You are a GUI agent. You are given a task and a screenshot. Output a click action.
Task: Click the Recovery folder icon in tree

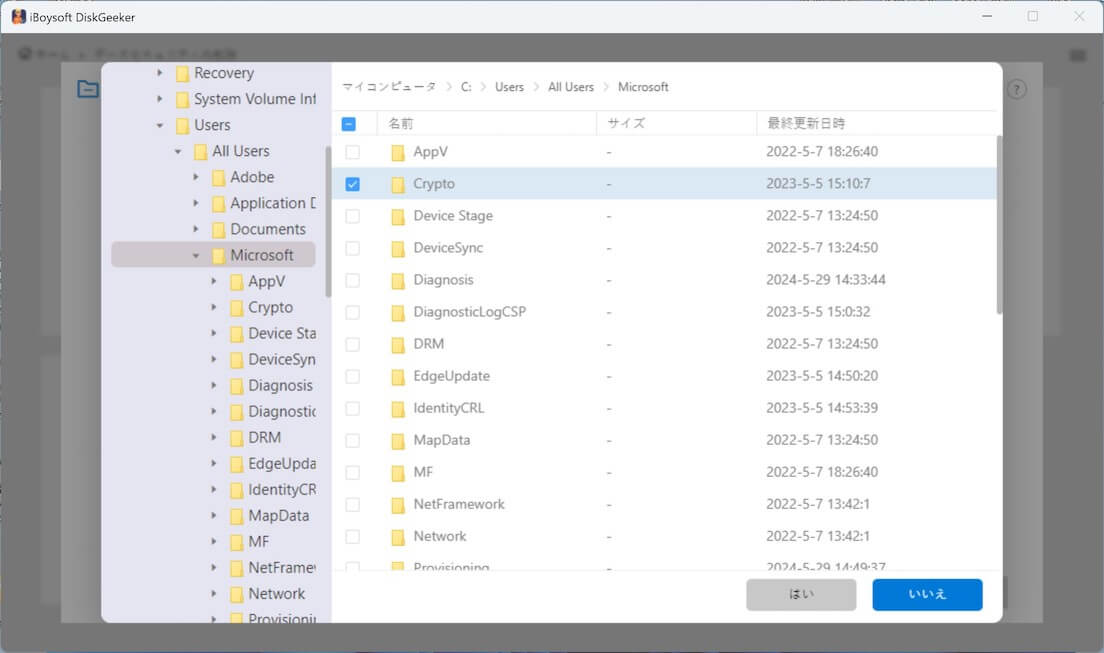(x=182, y=73)
